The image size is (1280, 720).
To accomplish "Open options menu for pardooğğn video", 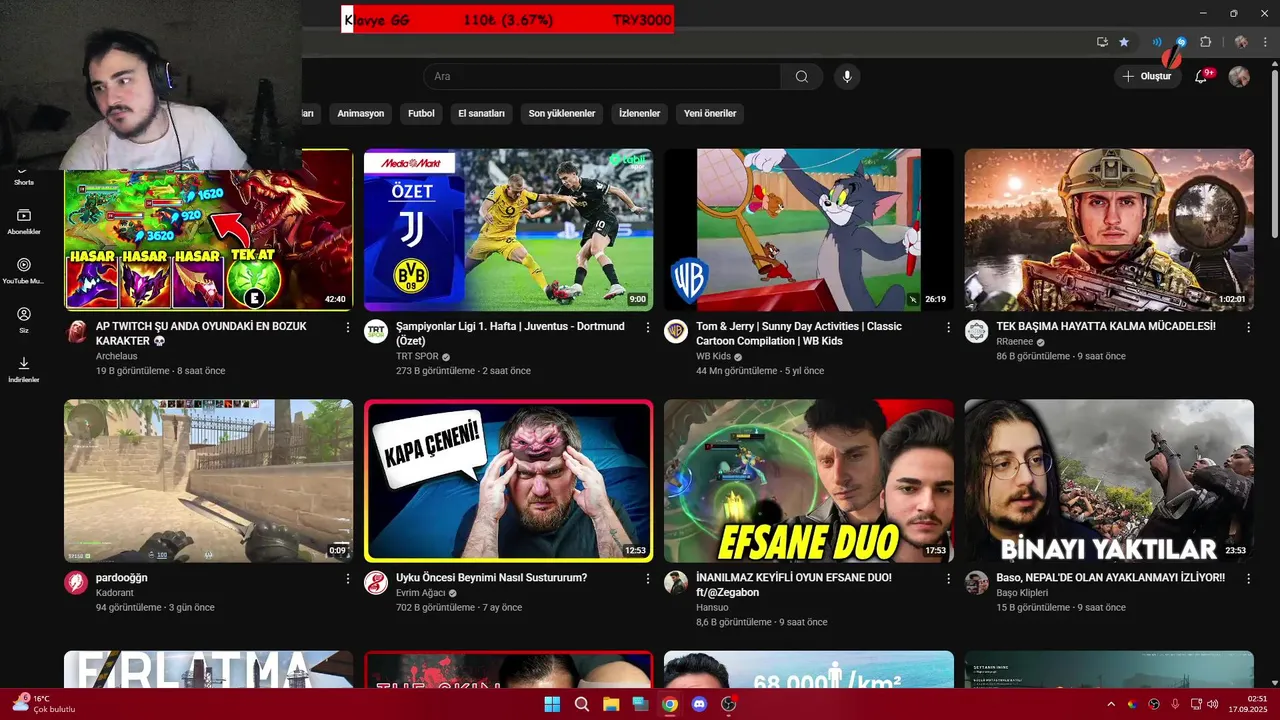I will [348, 578].
